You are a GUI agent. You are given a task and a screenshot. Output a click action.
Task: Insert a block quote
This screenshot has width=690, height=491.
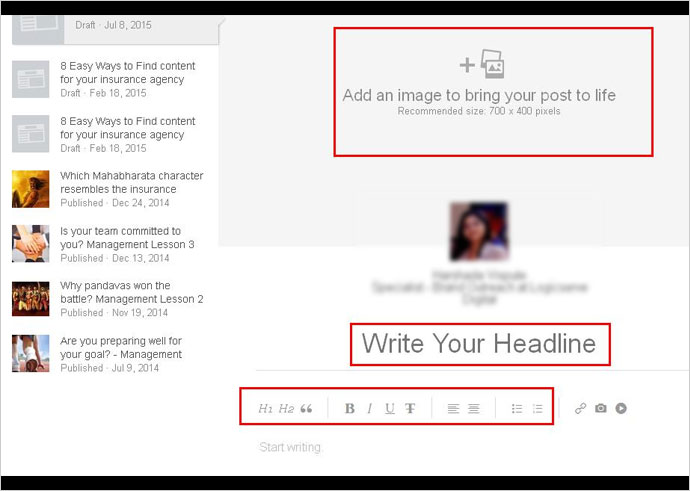pos(306,409)
